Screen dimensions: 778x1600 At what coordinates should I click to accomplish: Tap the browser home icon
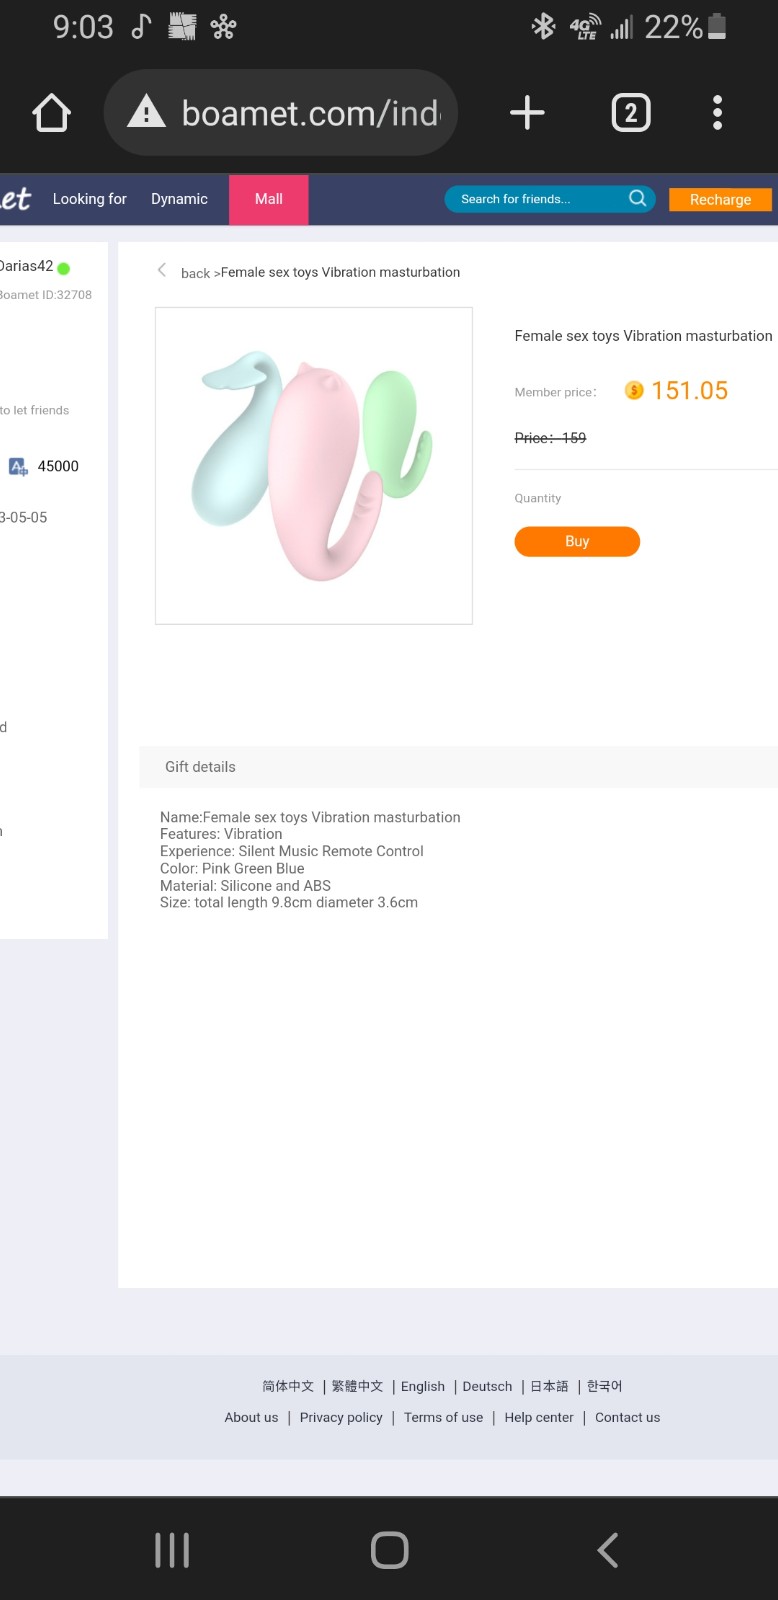pyautogui.click(x=52, y=113)
